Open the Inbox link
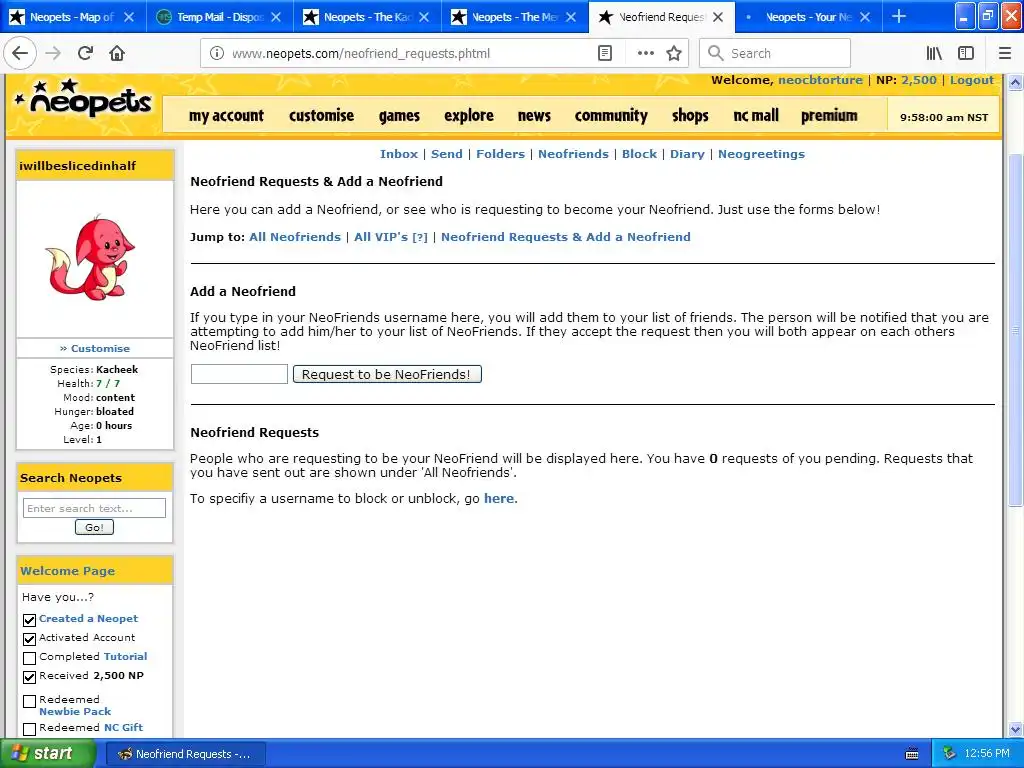This screenshot has height=768, width=1024. point(398,154)
